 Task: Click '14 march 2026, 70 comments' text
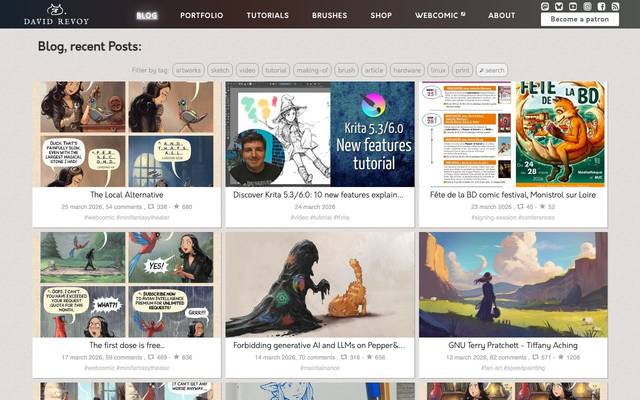coord(295,357)
